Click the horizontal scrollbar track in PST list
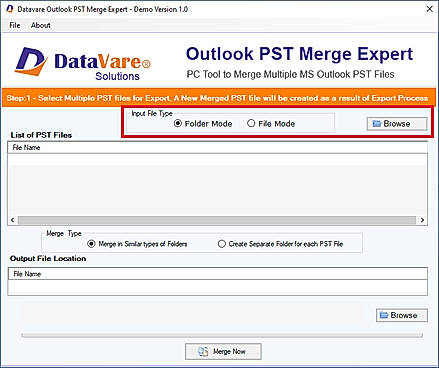This screenshot has height=368, width=439. point(217,220)
